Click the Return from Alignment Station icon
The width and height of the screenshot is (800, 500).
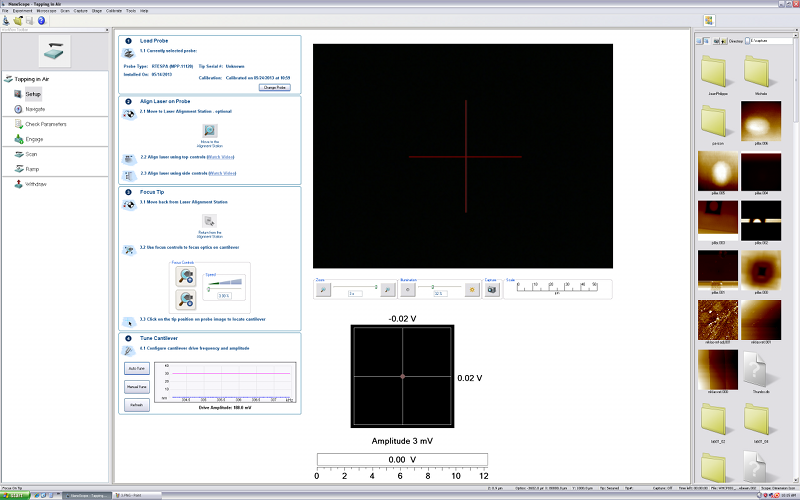[210, 221]
